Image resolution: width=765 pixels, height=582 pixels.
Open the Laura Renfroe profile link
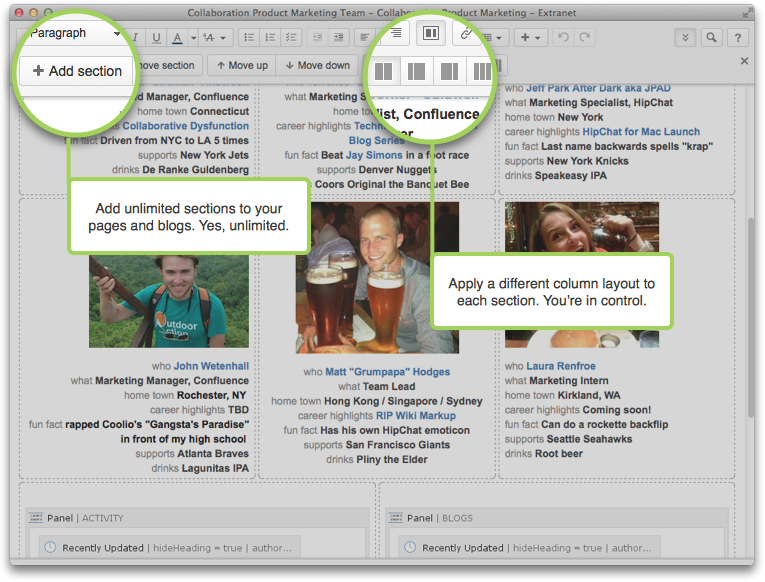click(x=561, y=366)
